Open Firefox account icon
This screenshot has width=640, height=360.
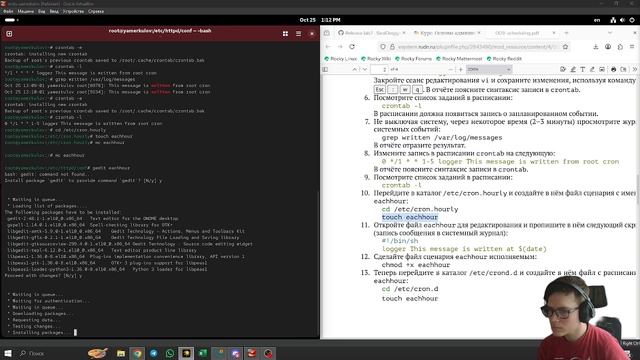[608, 47]
